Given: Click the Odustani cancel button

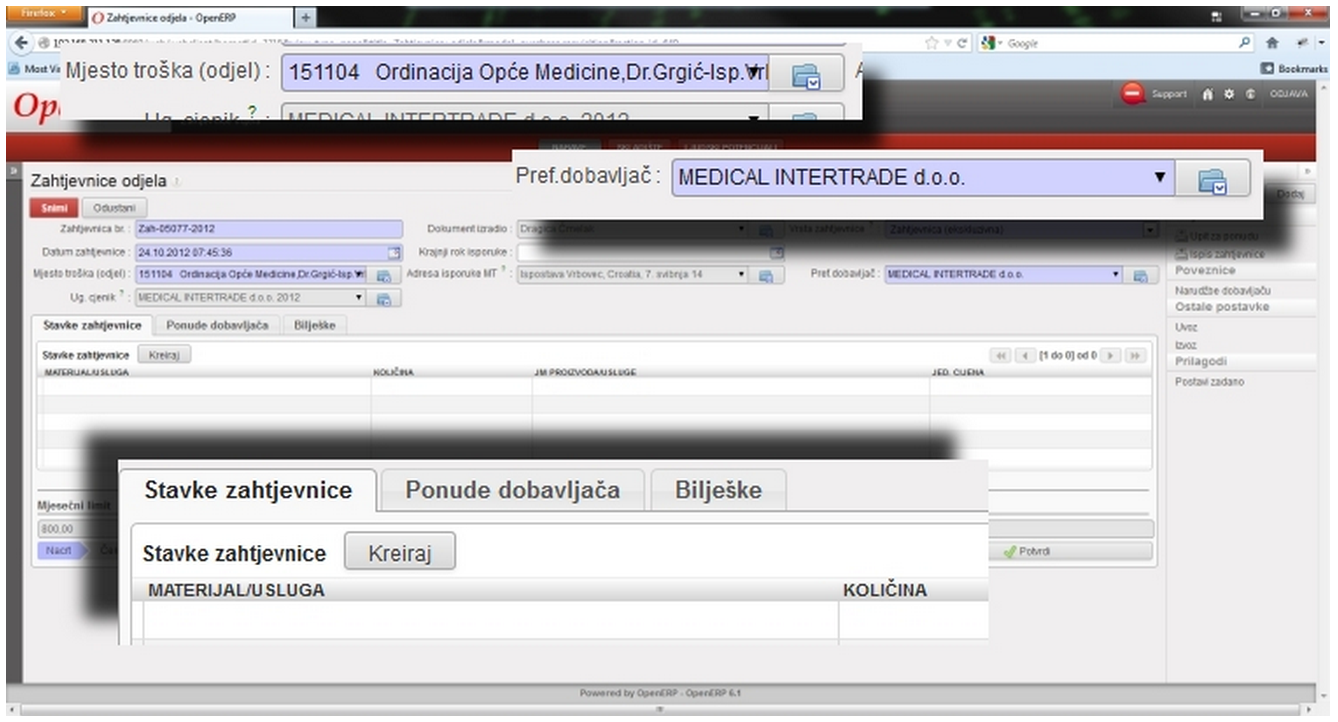Looking at the screenshot, I should (x=114, y=208).
